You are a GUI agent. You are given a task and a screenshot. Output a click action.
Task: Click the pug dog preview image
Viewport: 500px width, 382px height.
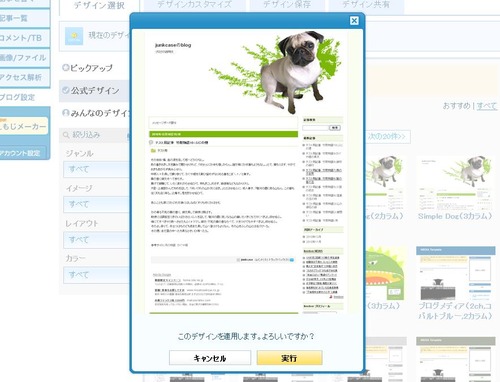293,73
